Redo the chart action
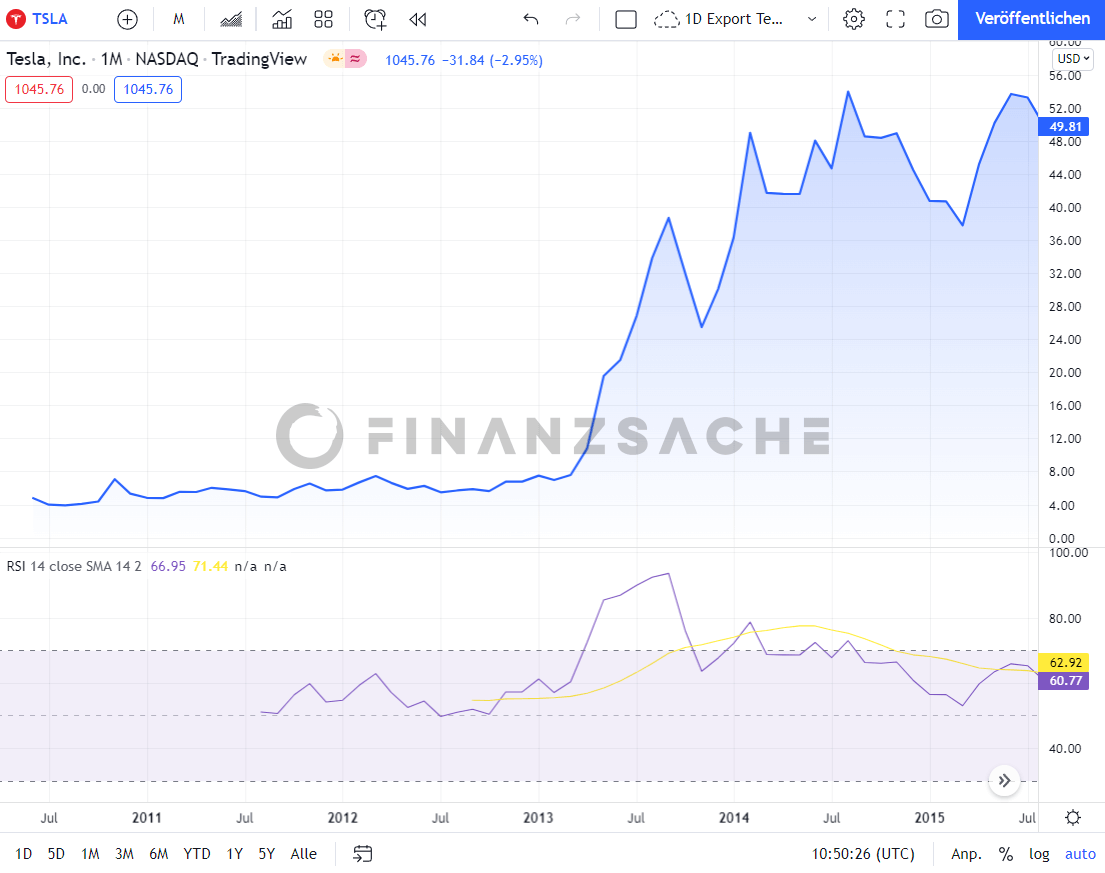The height and width of the screenshot is (873, 1105). coord(573,20)
